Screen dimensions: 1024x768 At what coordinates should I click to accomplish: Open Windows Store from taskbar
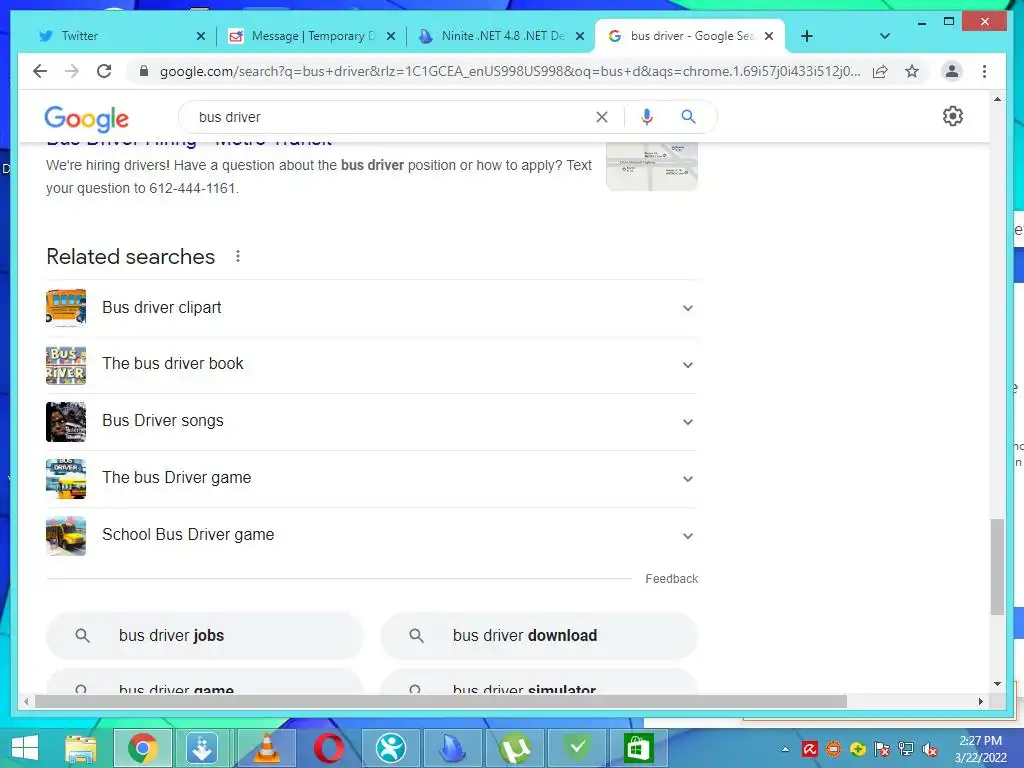639,748
